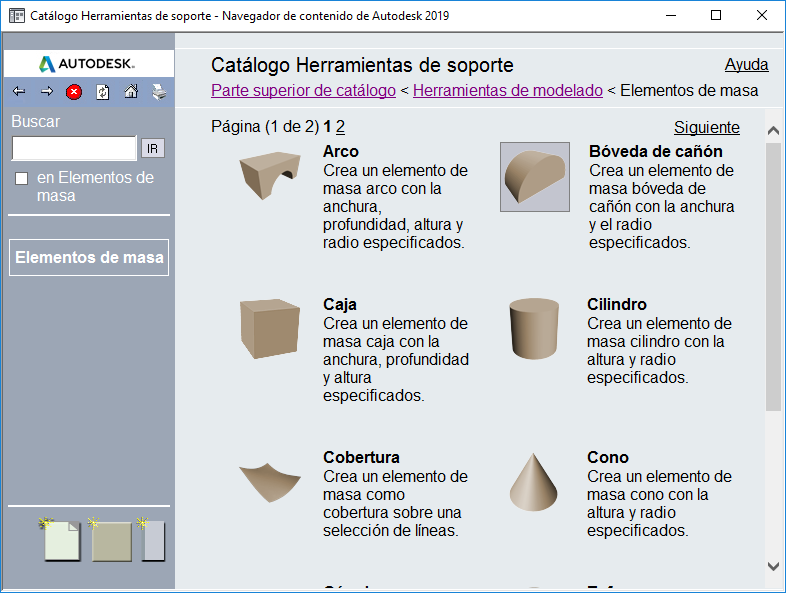Viewport: 786px width, 593px height.
Task: Click the 'Caja' title text
Action: [x=340, y=304]
